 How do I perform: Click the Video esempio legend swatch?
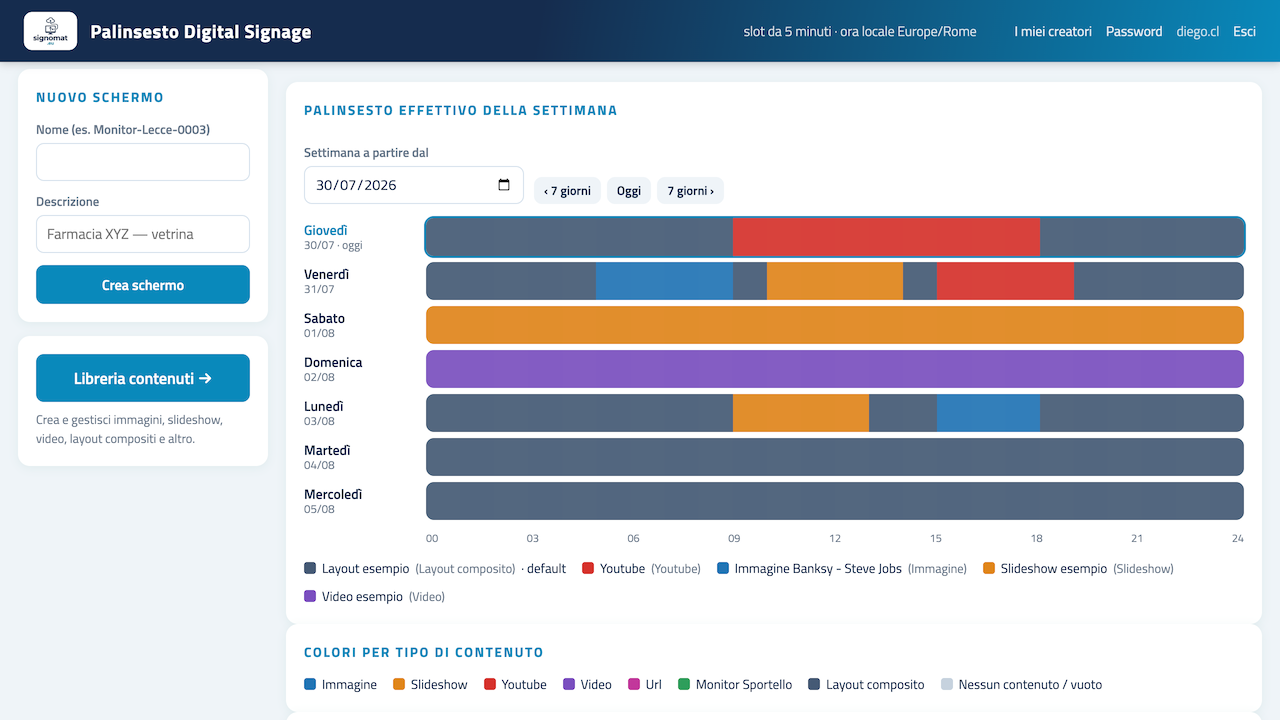point(310,596)
